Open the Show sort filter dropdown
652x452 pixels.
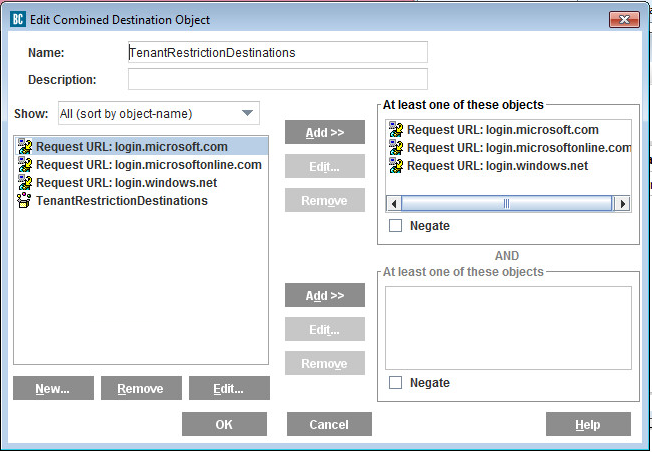point(159,113)
